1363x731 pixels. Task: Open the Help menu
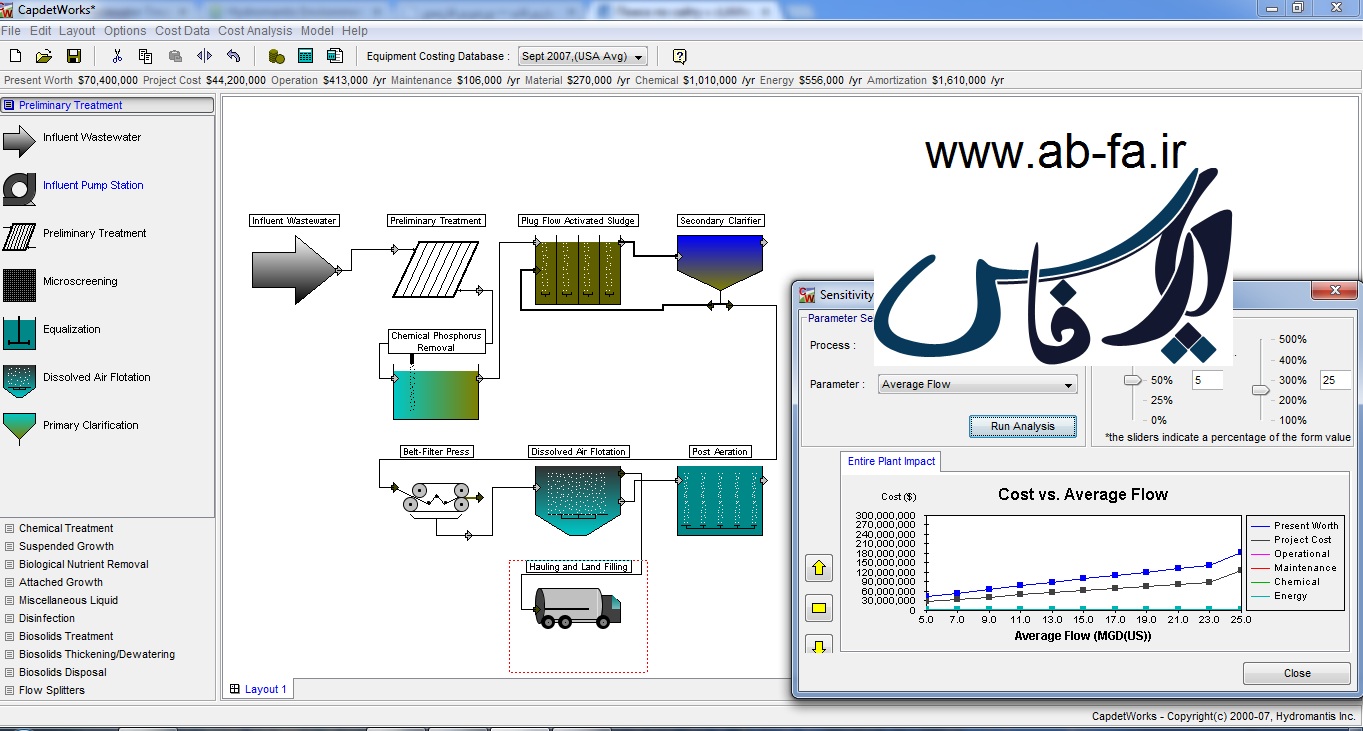355,31
